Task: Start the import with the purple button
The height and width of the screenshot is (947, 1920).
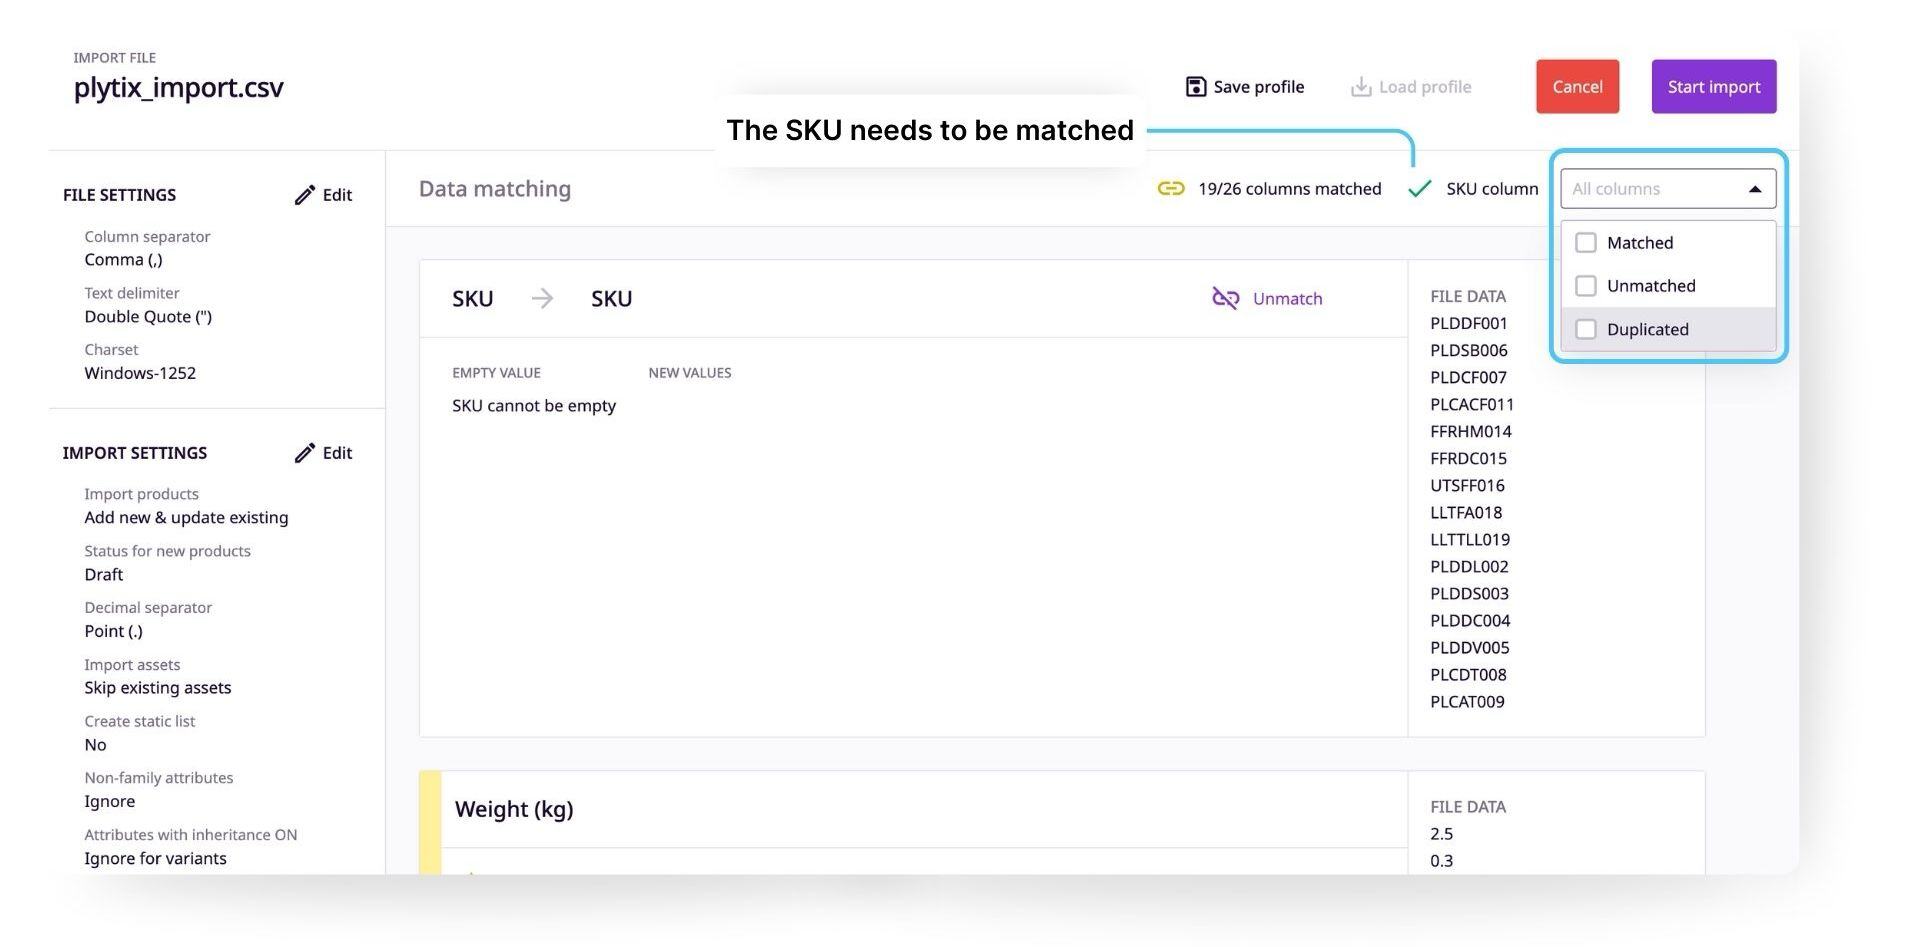Action: point(1714,87)
